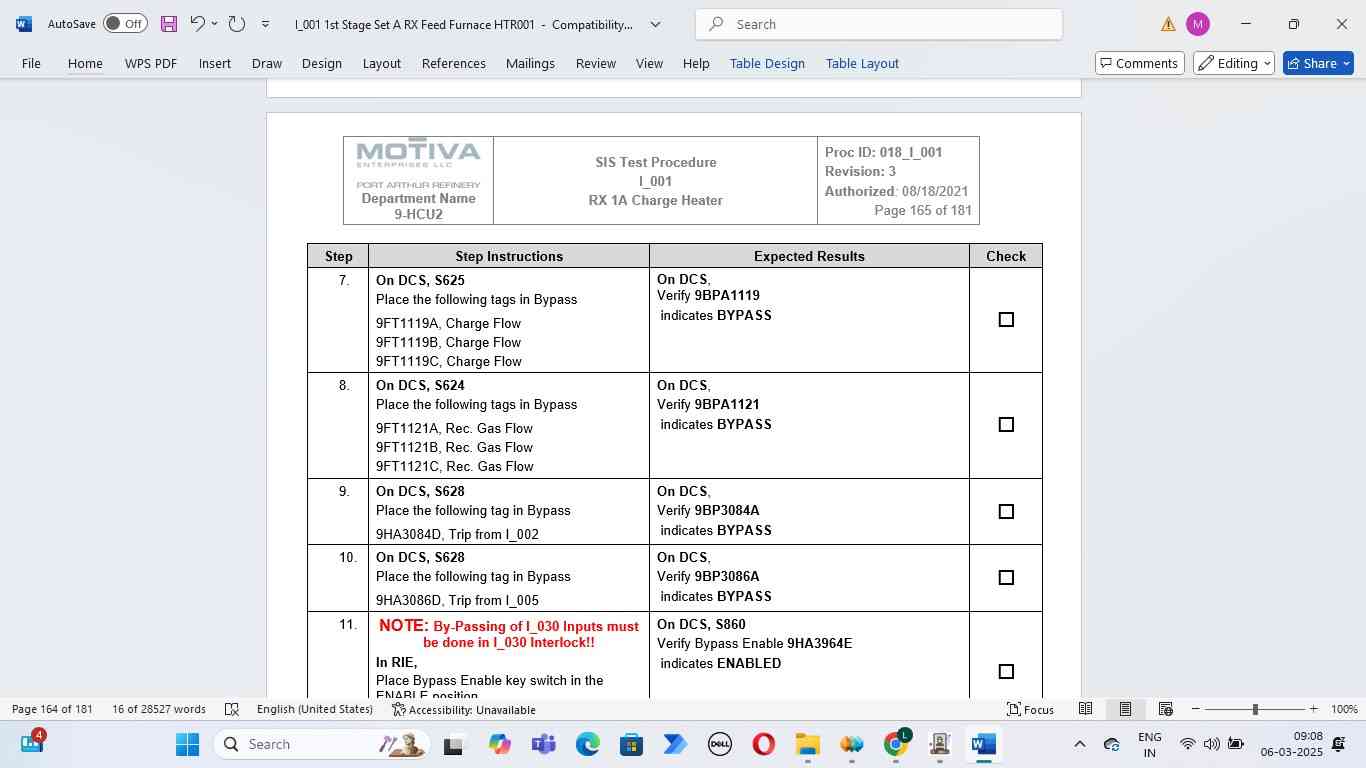Click the spelling proofing check icon
Viewport: 1366px width, 768px height.
[232, 709]
